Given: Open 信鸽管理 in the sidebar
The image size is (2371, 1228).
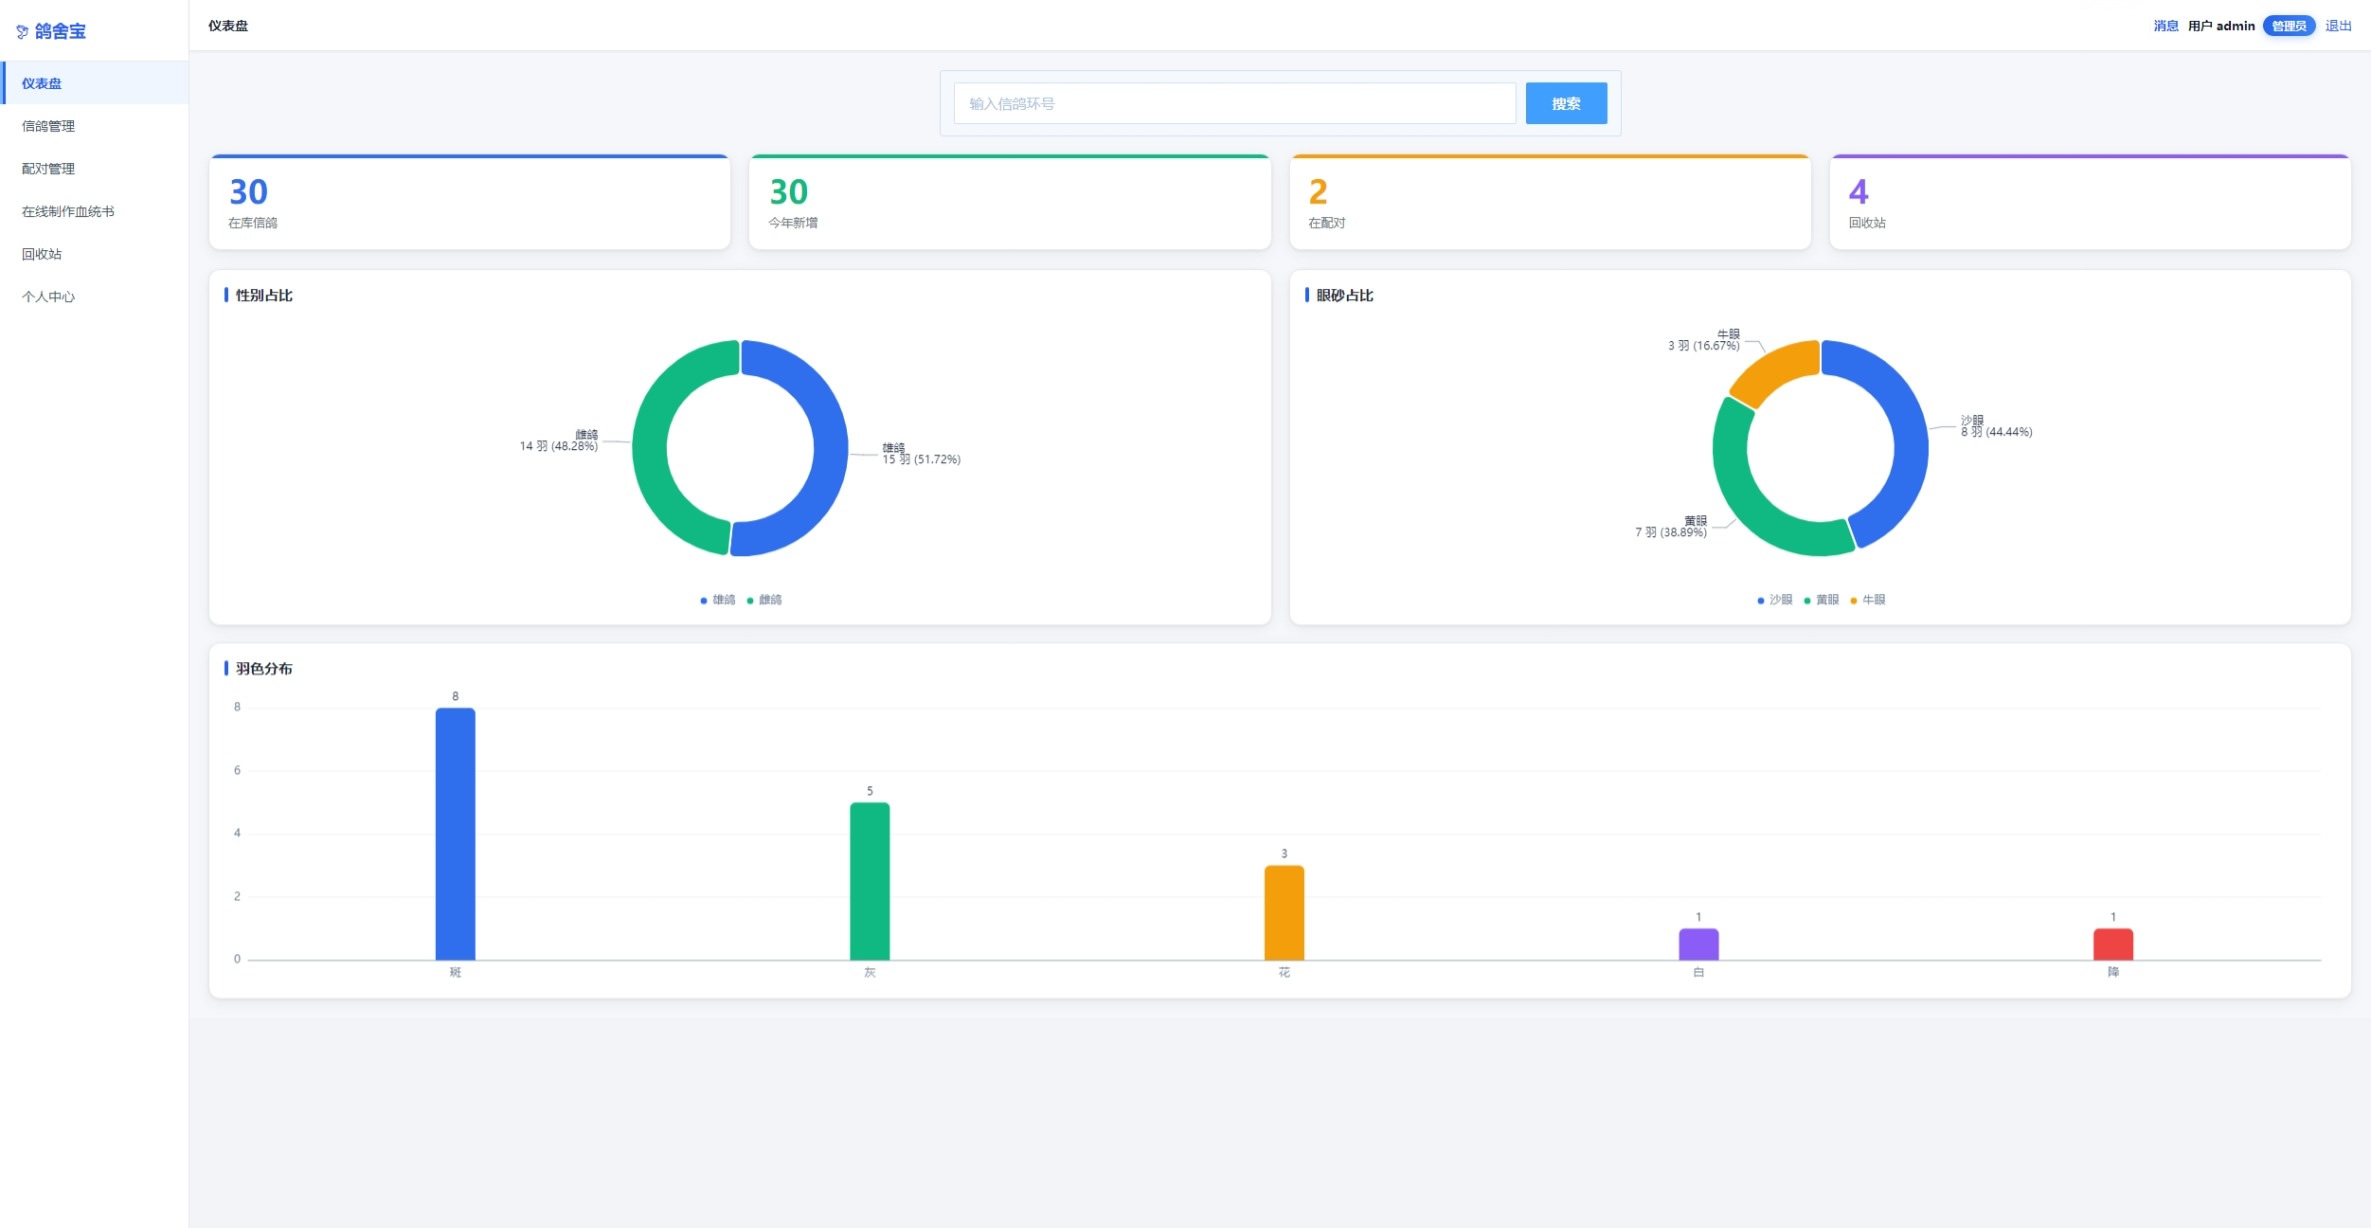Looking at the screenshot, I should click(94, 126).
